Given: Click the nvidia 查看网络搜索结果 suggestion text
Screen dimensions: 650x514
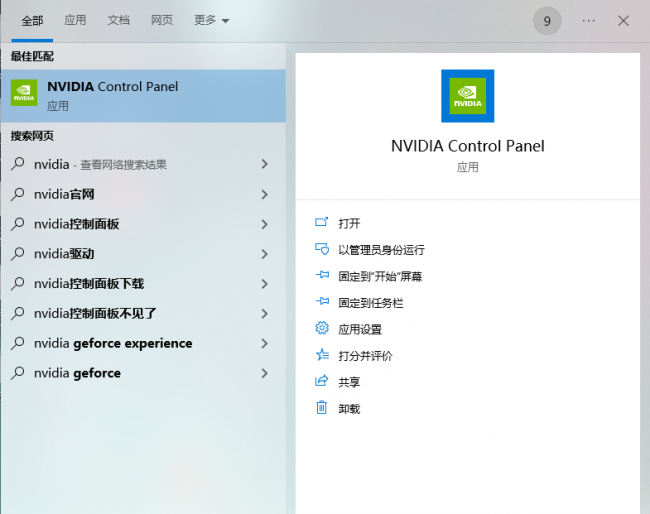Looking at the screenshot, I should click(x=100, y=165).
